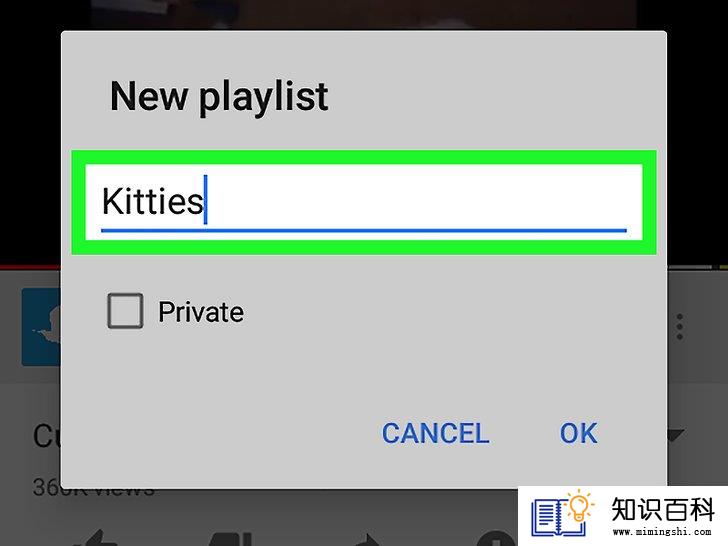
Task: Click the 知识百科 watermark text
Action: [663, 509]
